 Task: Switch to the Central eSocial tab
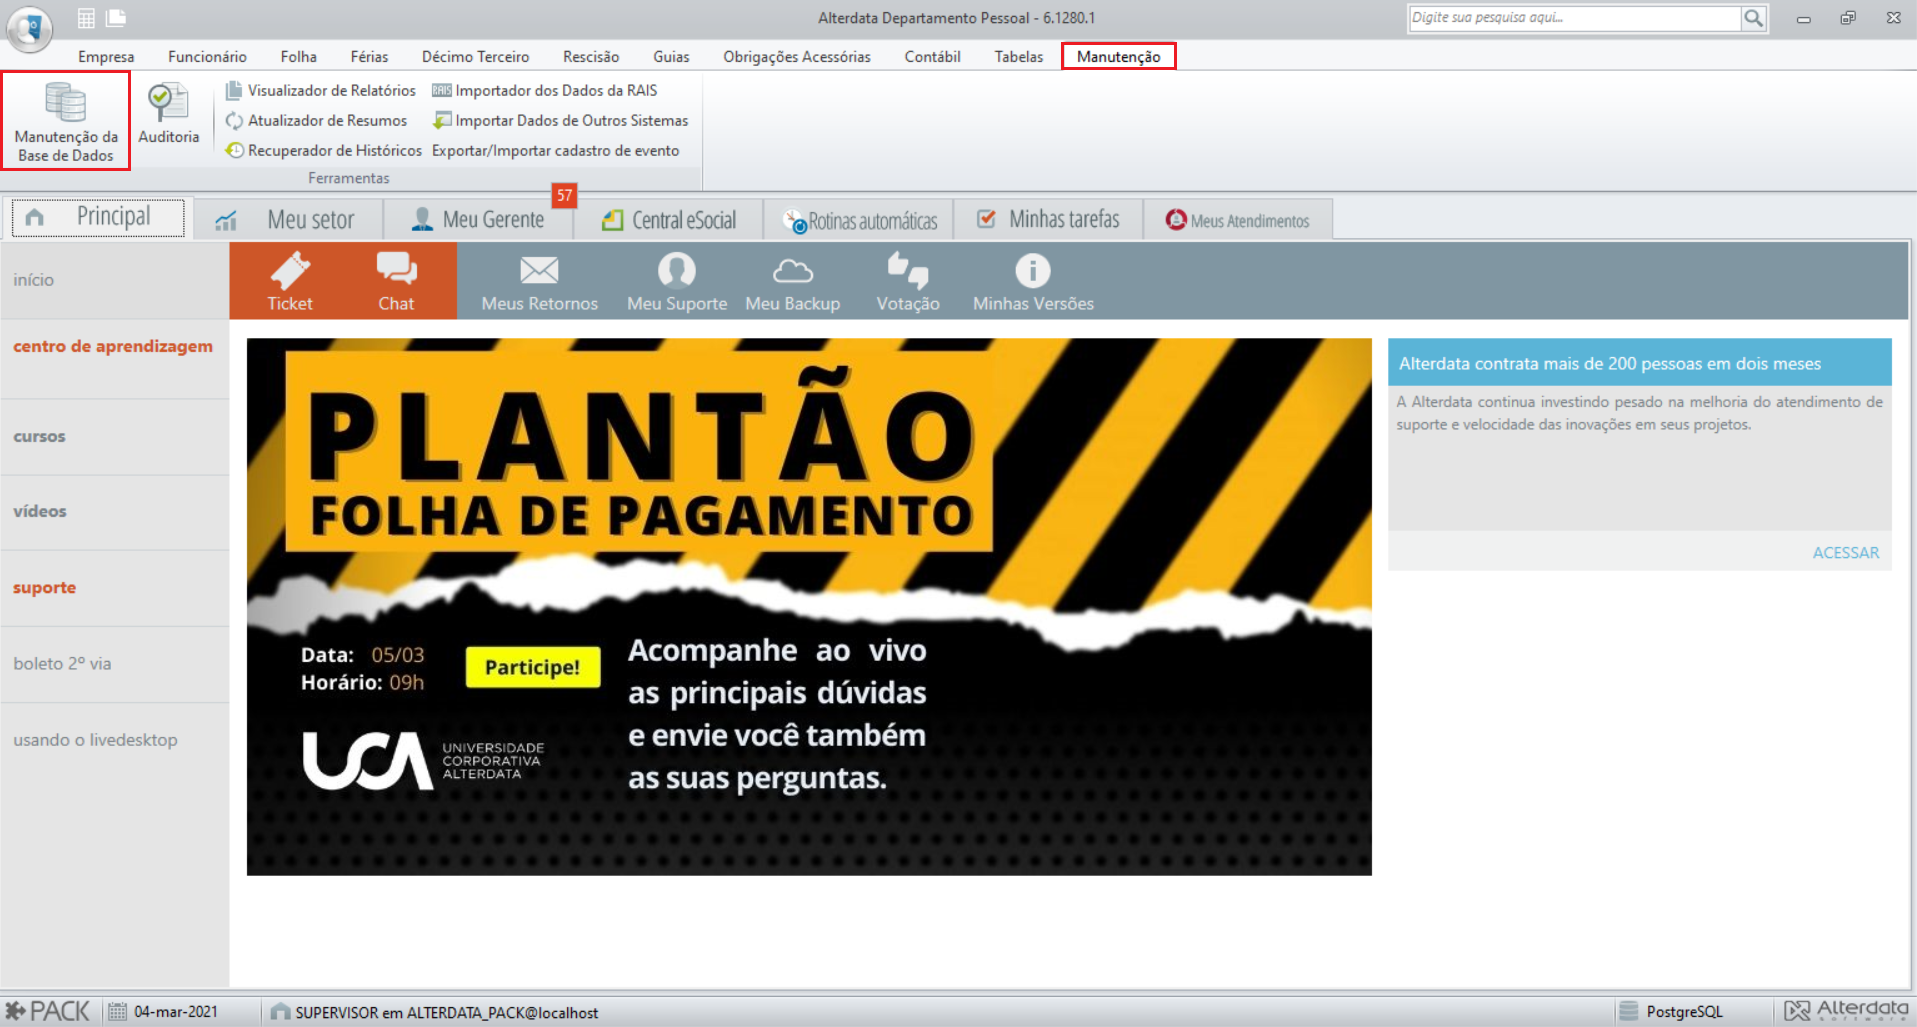[668, 219]
